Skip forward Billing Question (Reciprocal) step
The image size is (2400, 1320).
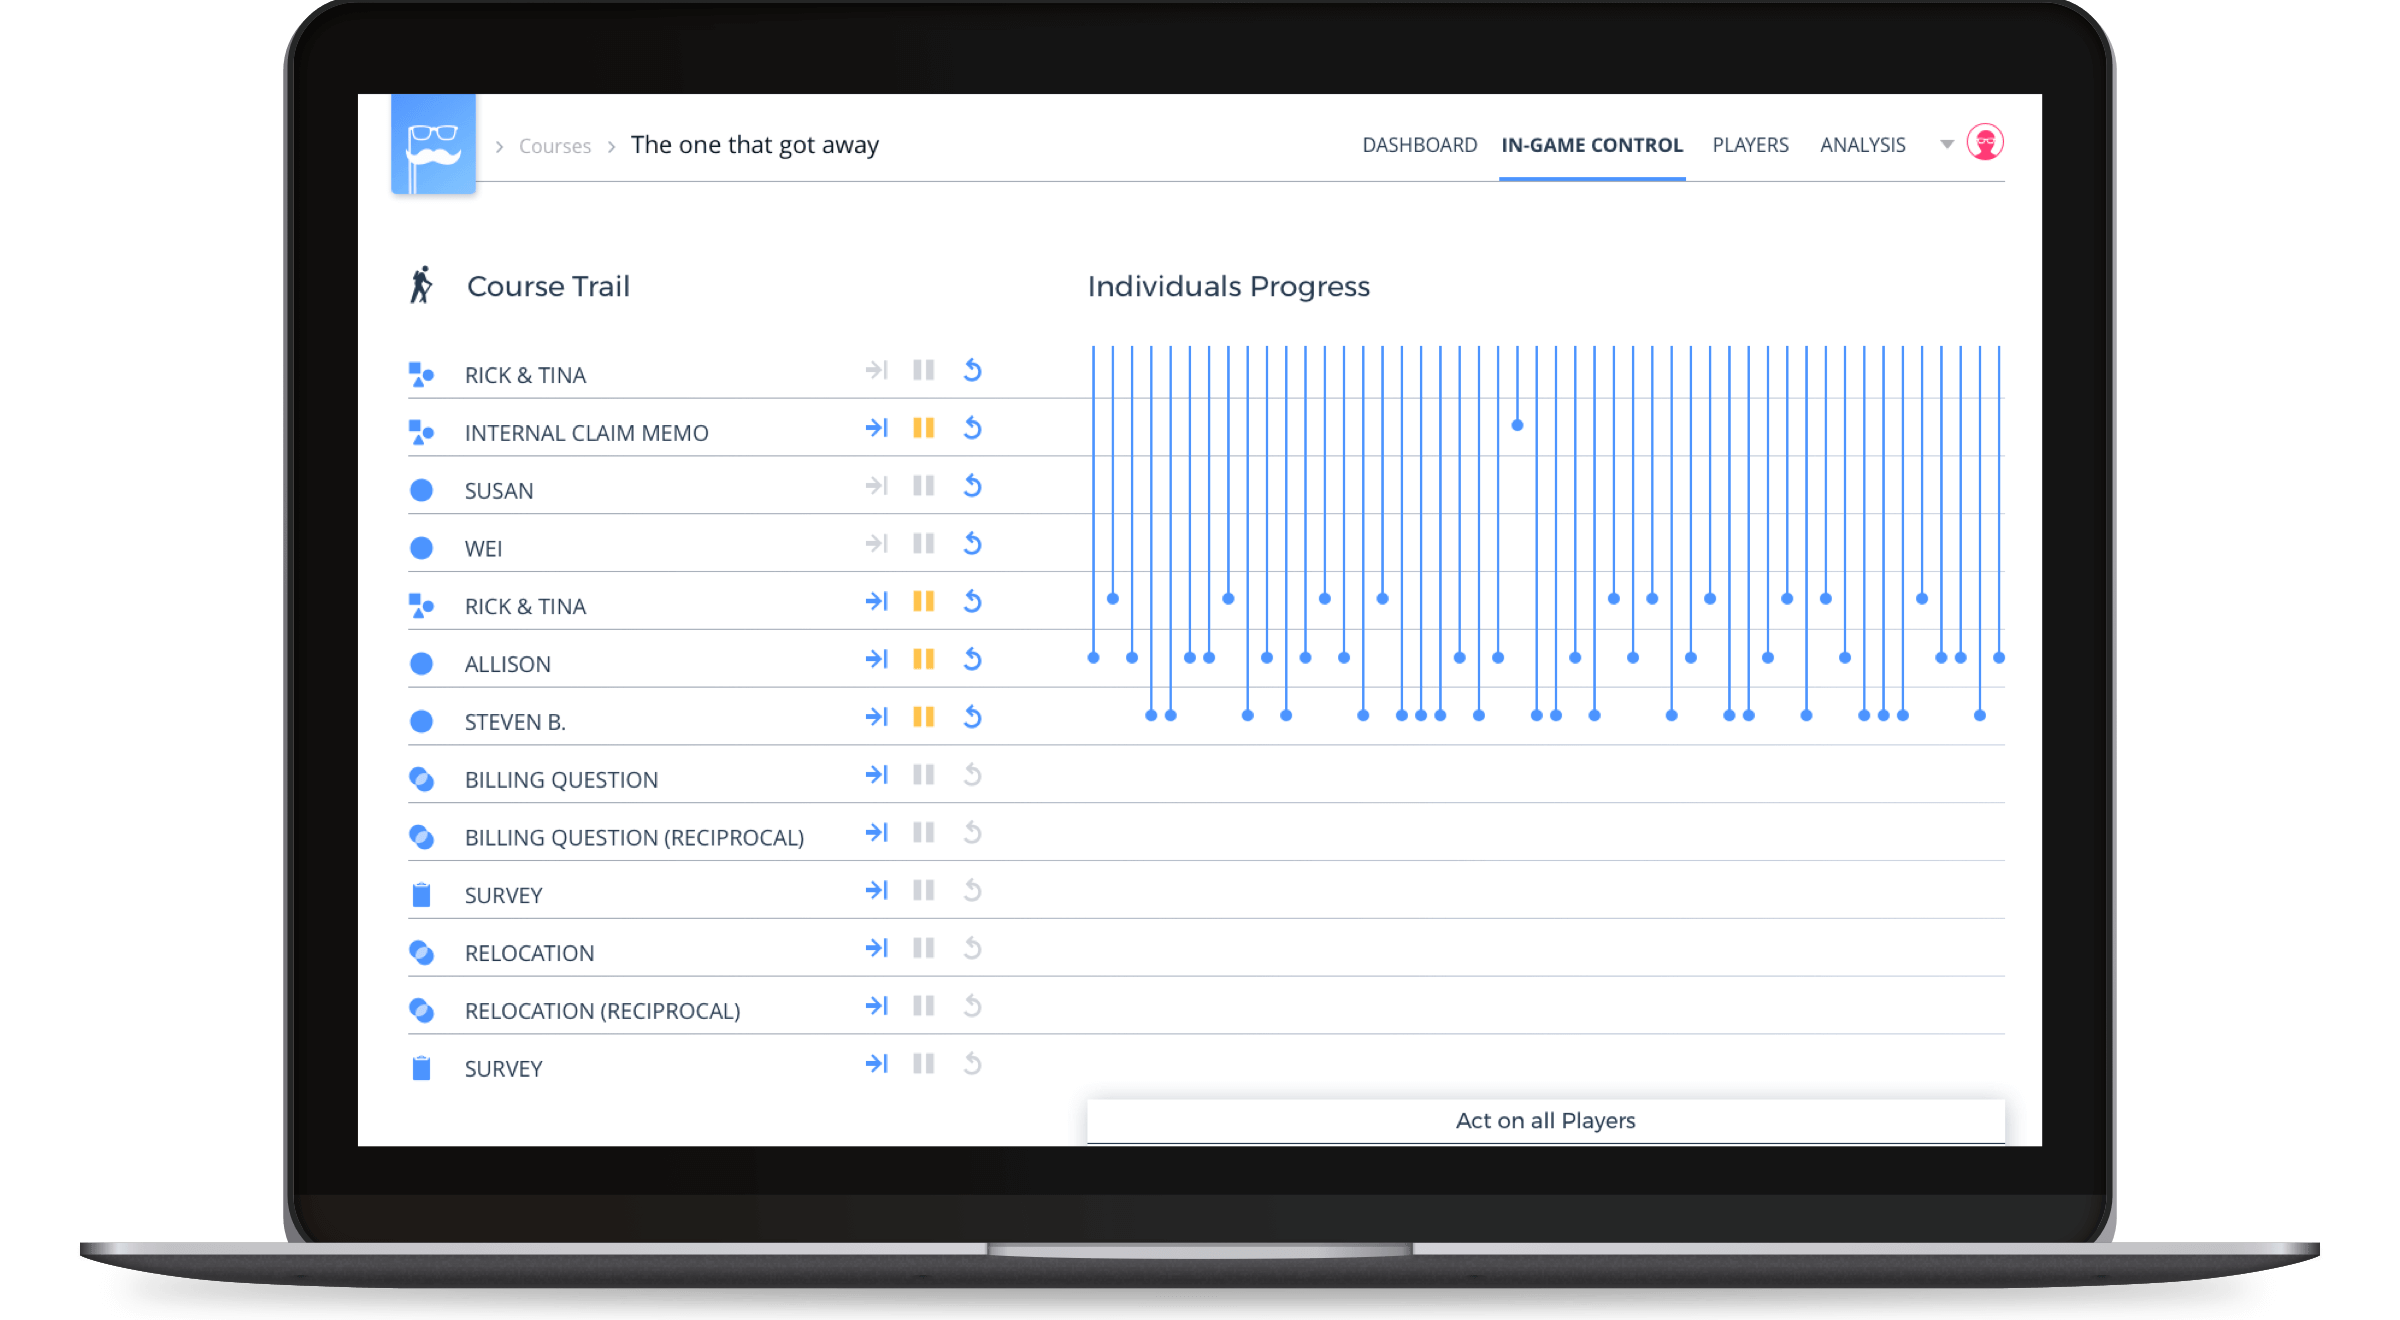click(876, 833)
